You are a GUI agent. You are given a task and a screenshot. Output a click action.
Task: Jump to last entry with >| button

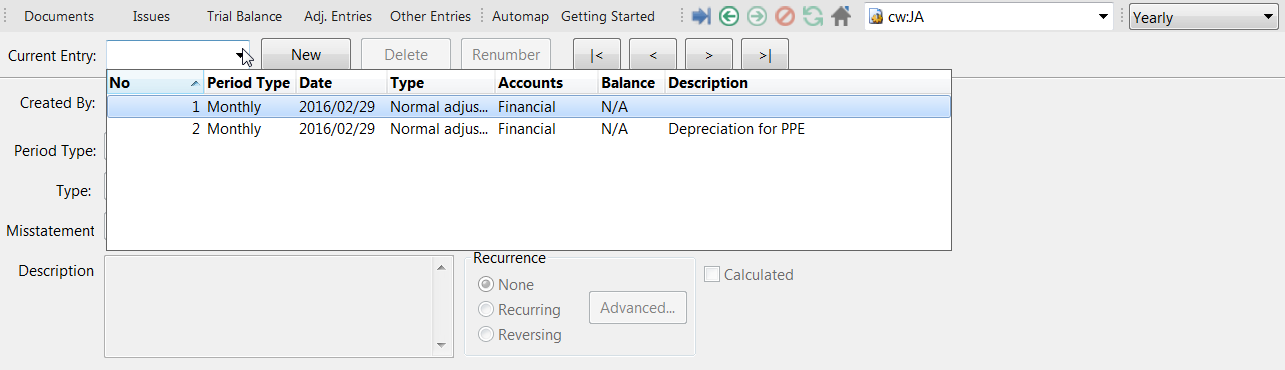tap(765, 55)
